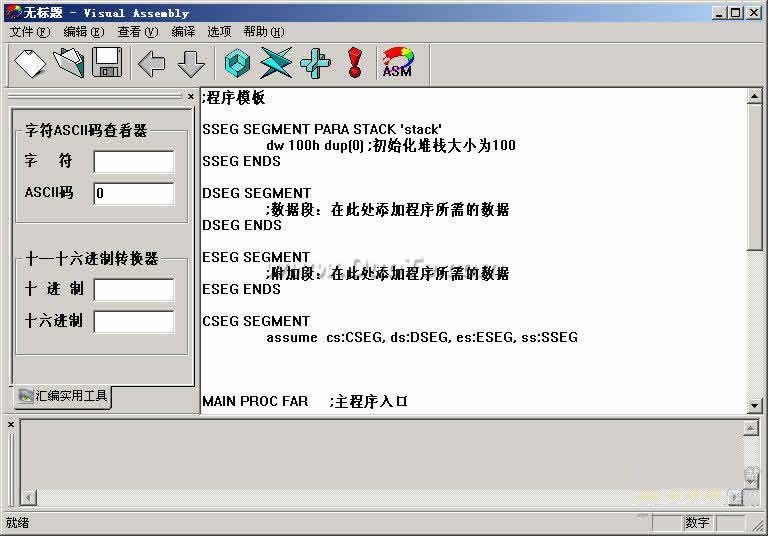Close the left tools side panel

click(191, 97)
